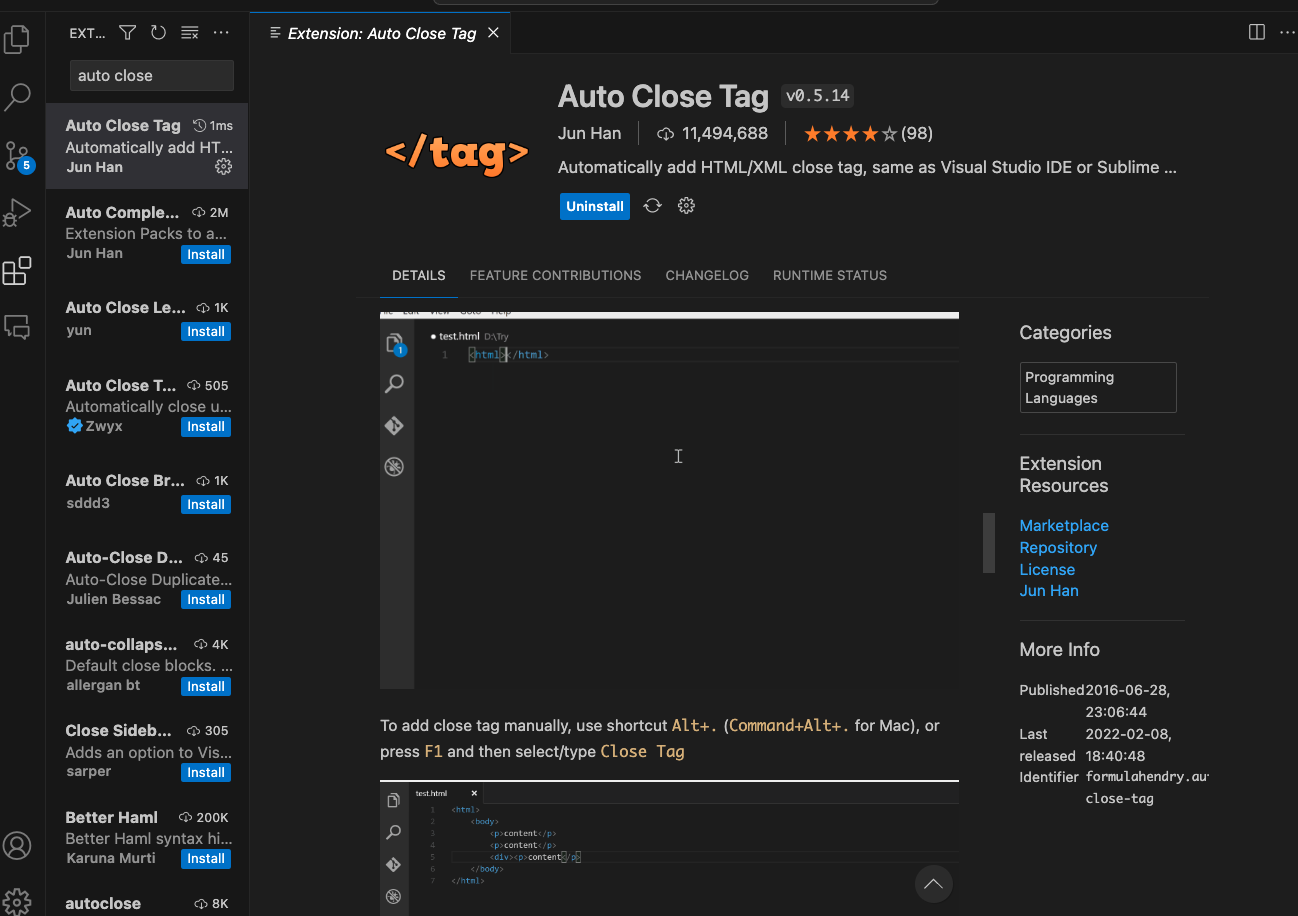Open gear menu for Auto Close Tag list item
Image resolution: width=1298 pixels, height=916 pixels.
(x=224, y=167)
